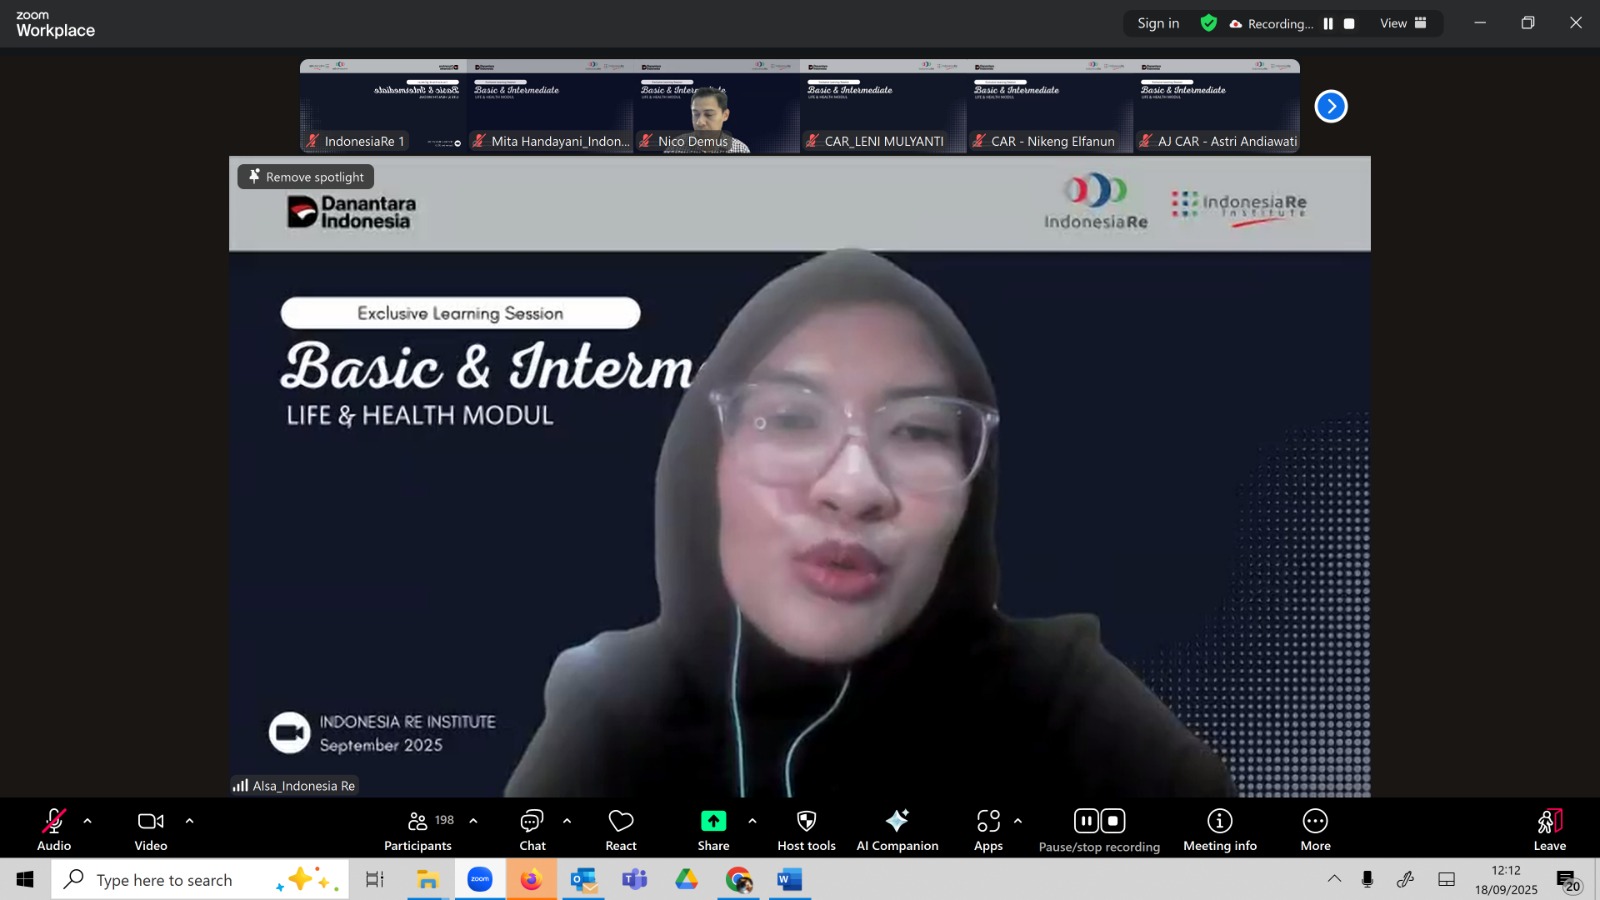Open the View layout menu
This screenshot has height=900, width=1600.
[x=1403, y=24]
